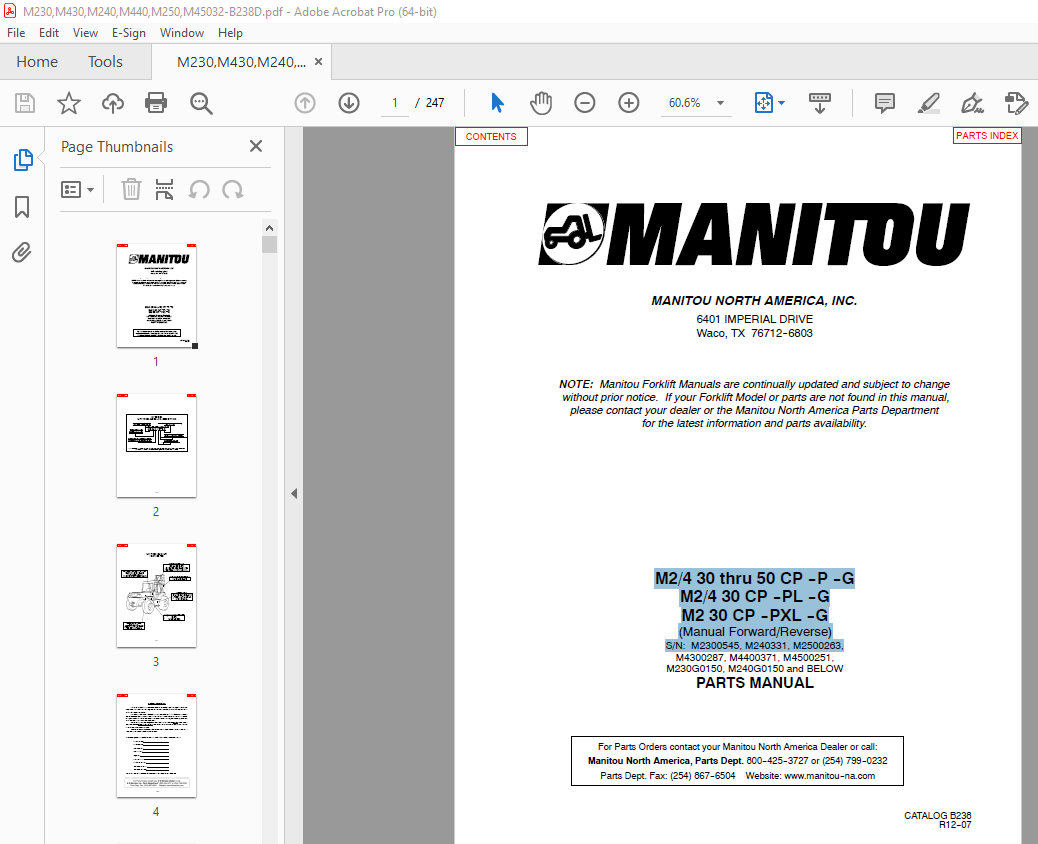Screen dimensions: 1038x844
Task: Open the Find text magnifier
Action: tap(201, 103)
